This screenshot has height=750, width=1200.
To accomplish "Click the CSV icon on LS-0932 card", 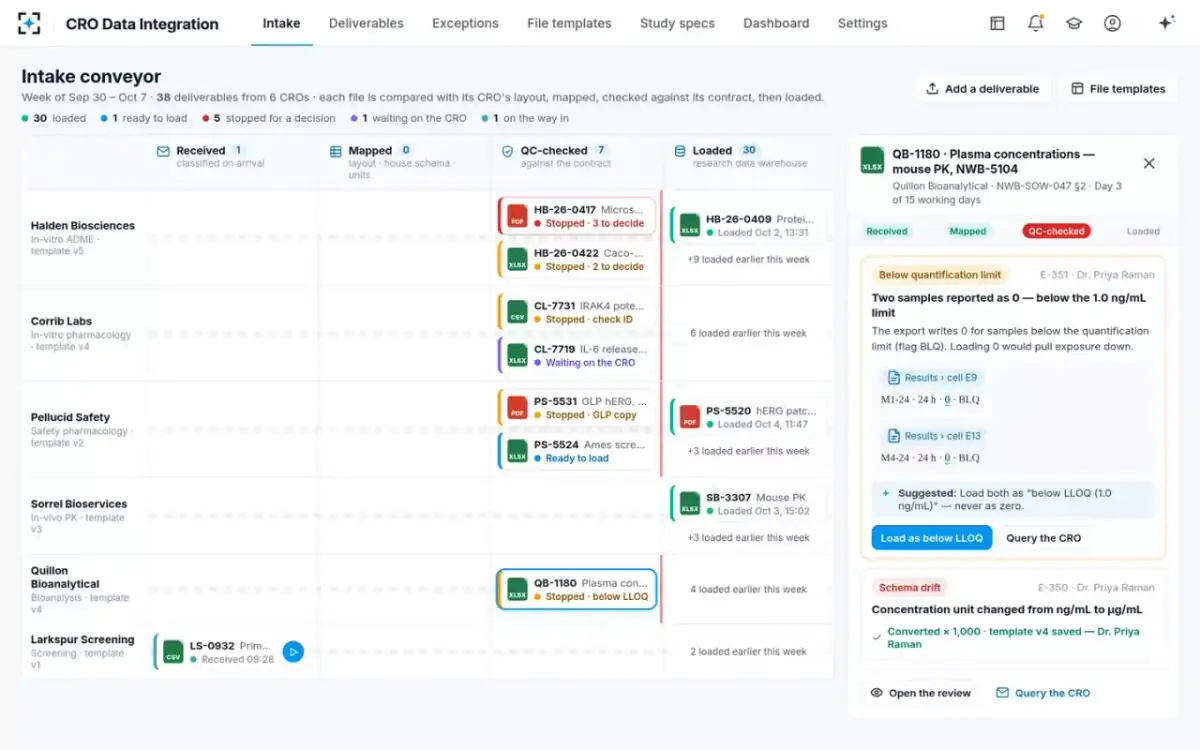I will (173, 652).
